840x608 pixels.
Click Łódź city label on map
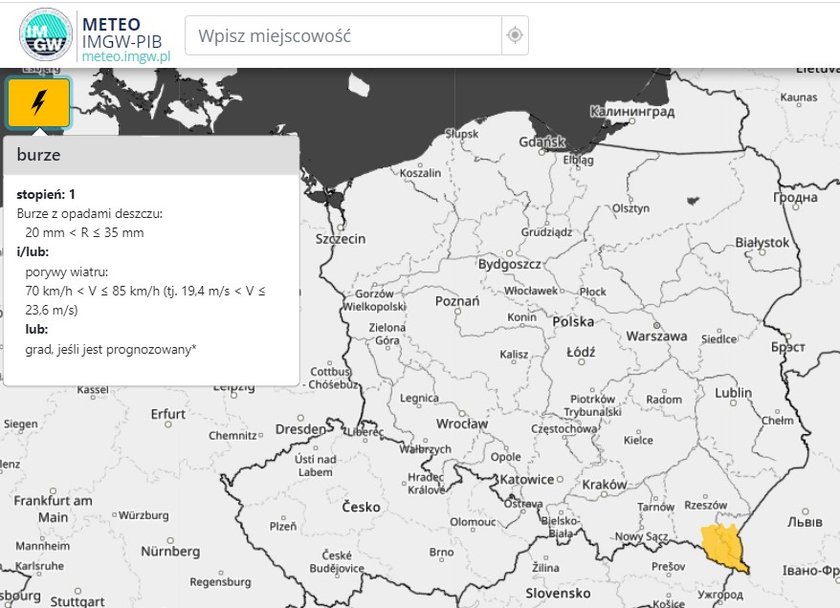(581, 352)
